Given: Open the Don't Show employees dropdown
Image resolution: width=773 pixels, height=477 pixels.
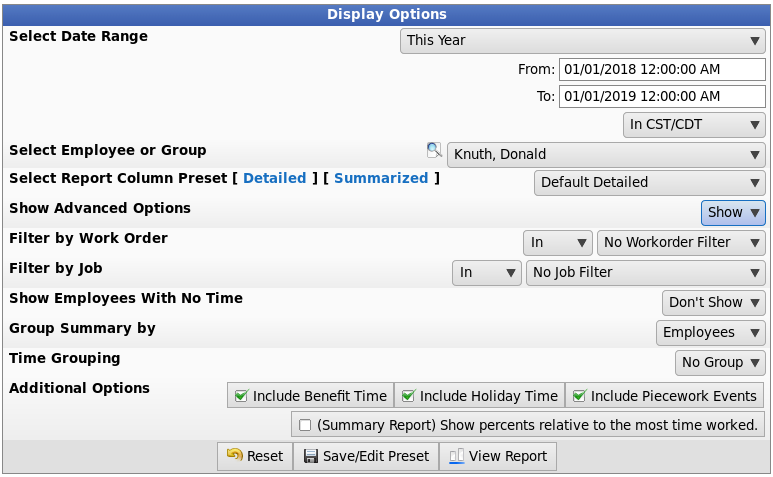Looking at the screenshot, I should (713, 303).
